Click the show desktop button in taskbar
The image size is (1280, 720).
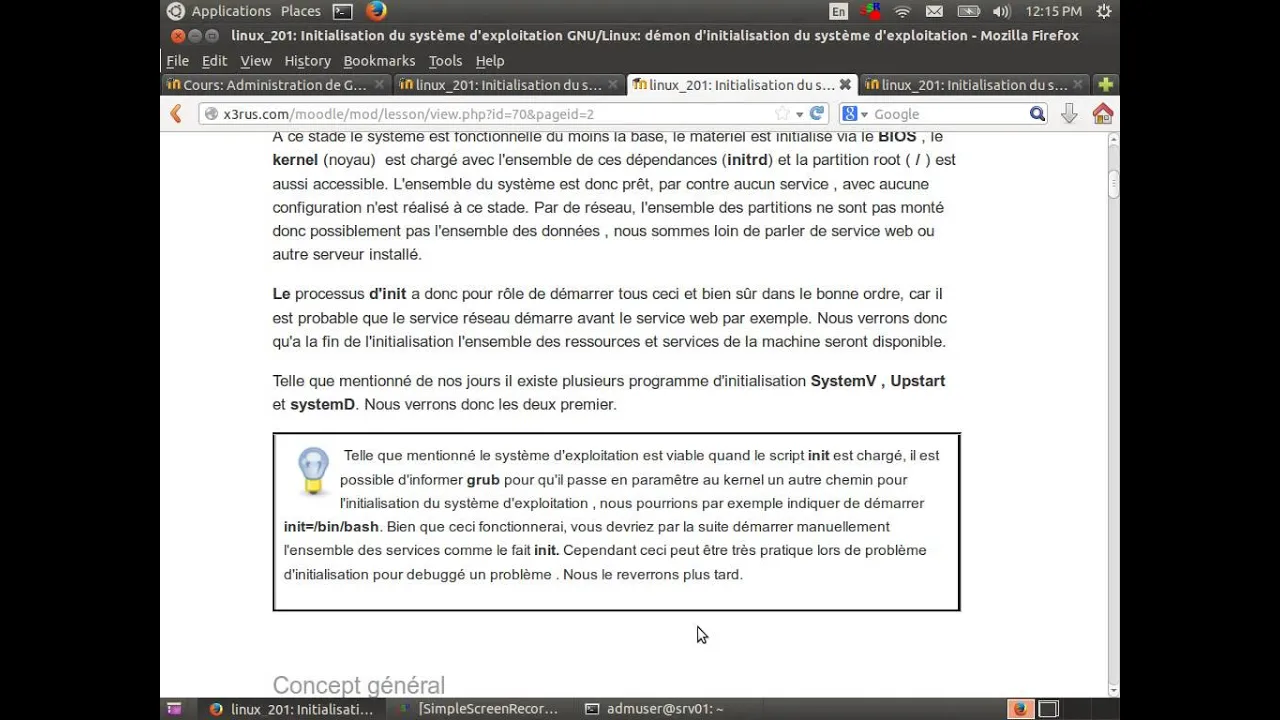click(x=175, y=709)
